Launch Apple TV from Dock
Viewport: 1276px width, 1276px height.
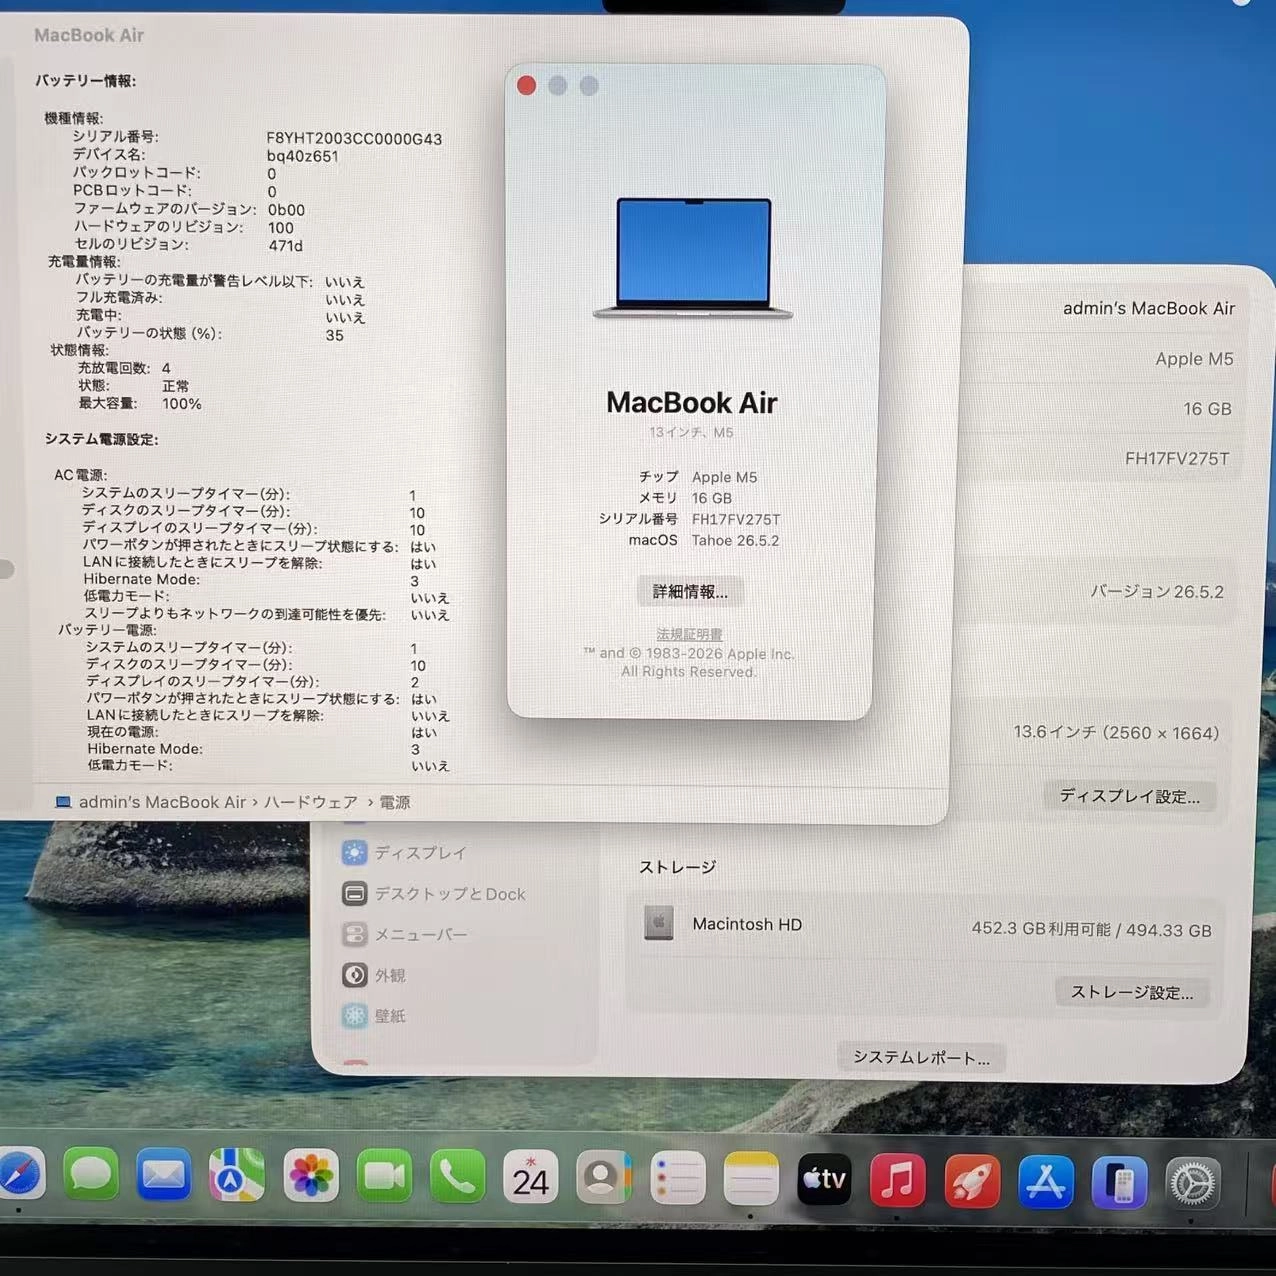click(x=824, y=1180)
